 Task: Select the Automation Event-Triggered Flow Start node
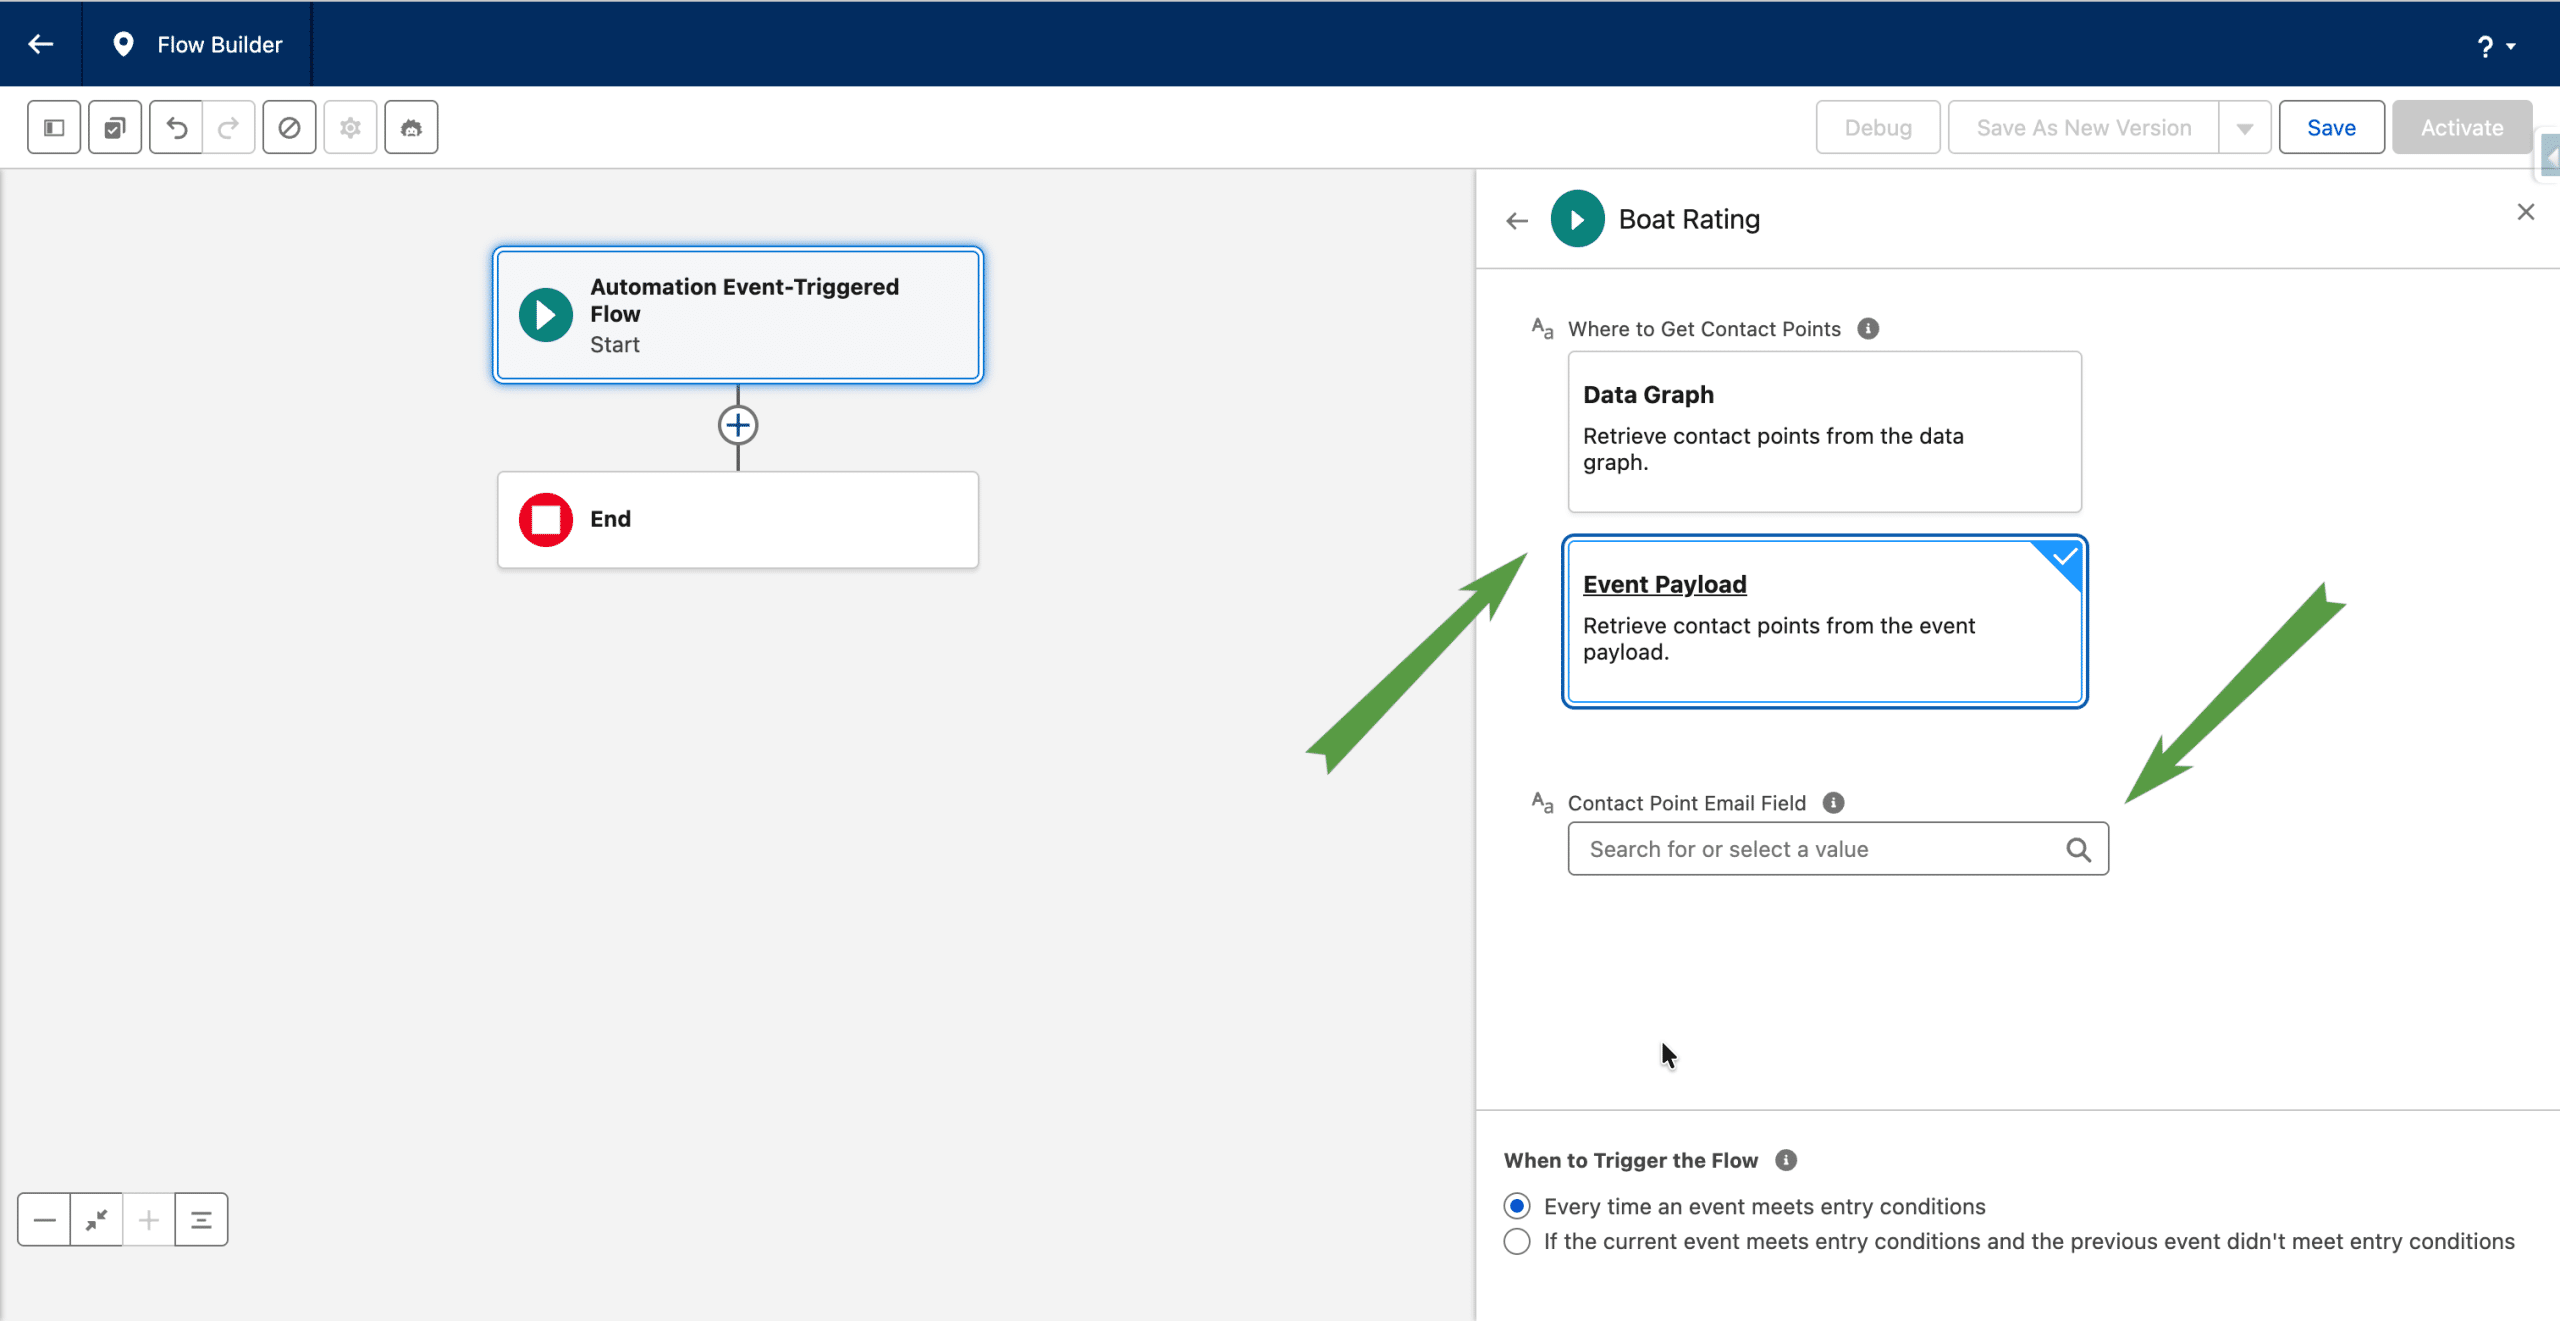coord(738,315)
